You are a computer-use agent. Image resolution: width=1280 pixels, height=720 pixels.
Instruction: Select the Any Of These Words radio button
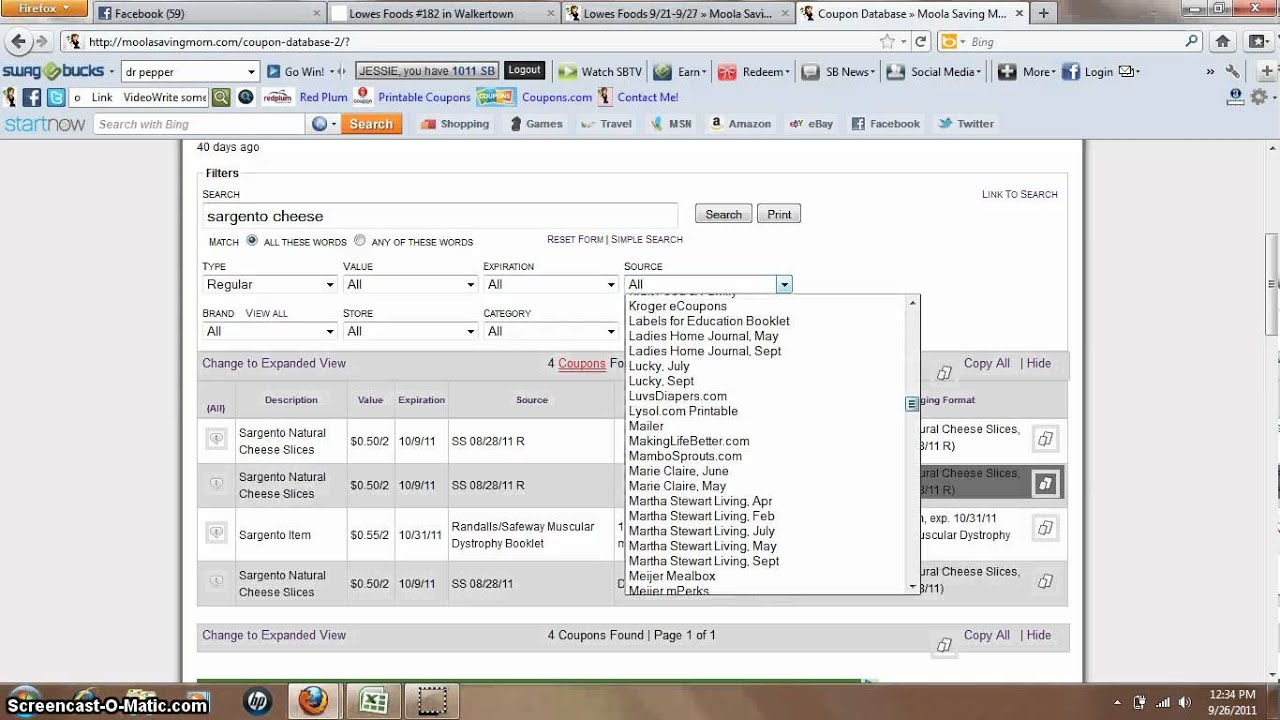[x=360, y=240]
